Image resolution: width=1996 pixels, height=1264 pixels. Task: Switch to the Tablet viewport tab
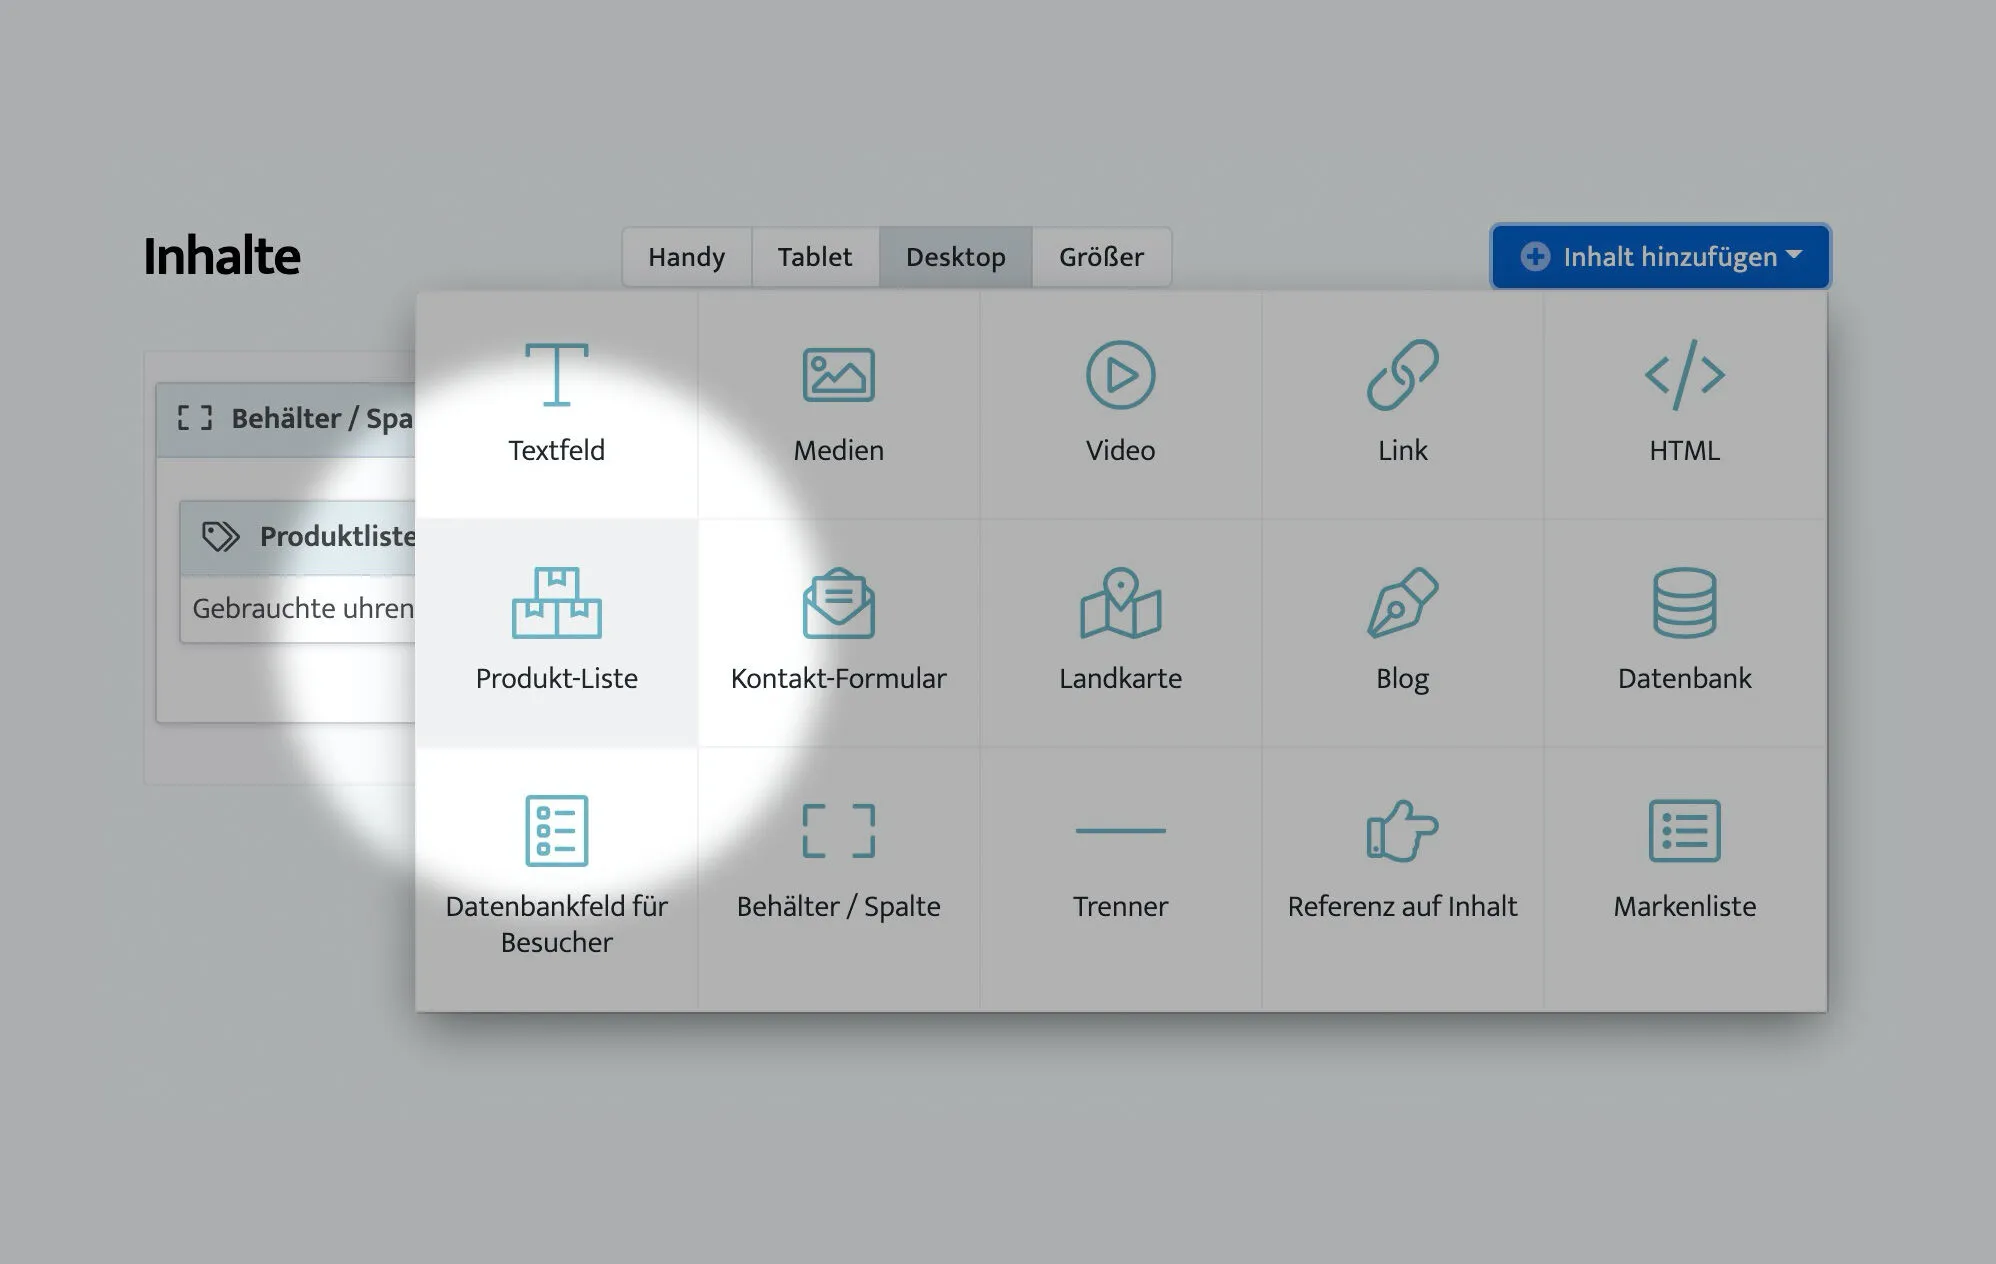[815, 257]
